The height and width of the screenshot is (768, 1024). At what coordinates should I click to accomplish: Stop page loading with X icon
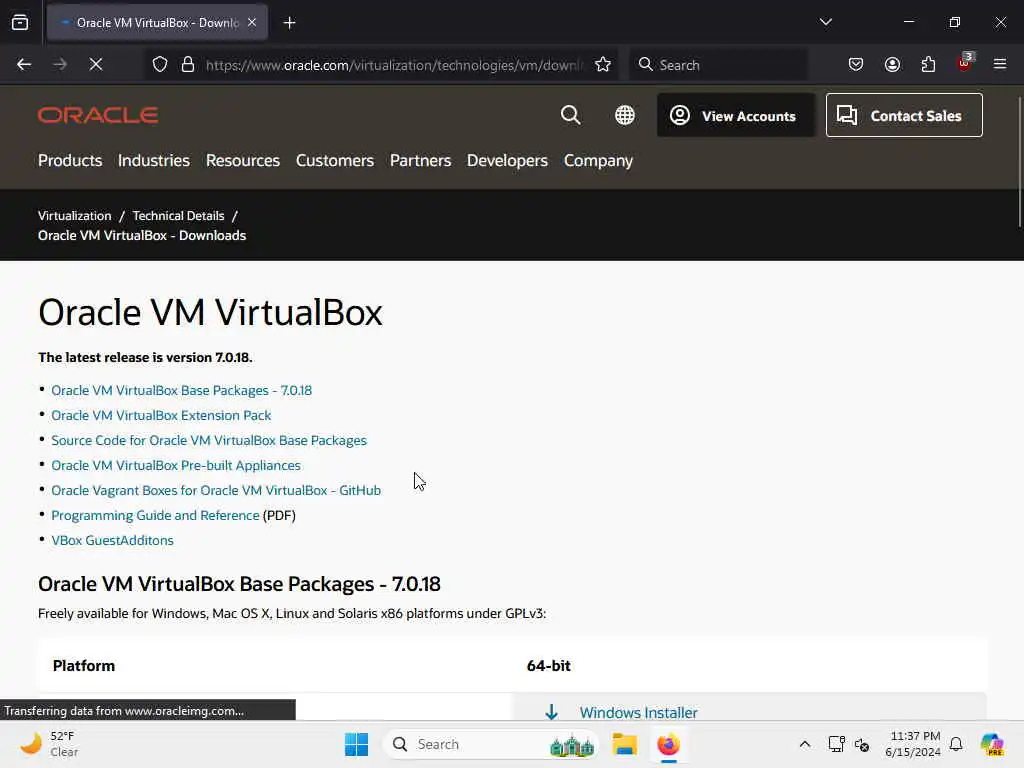pyautogui.click(x=96, y=64)
